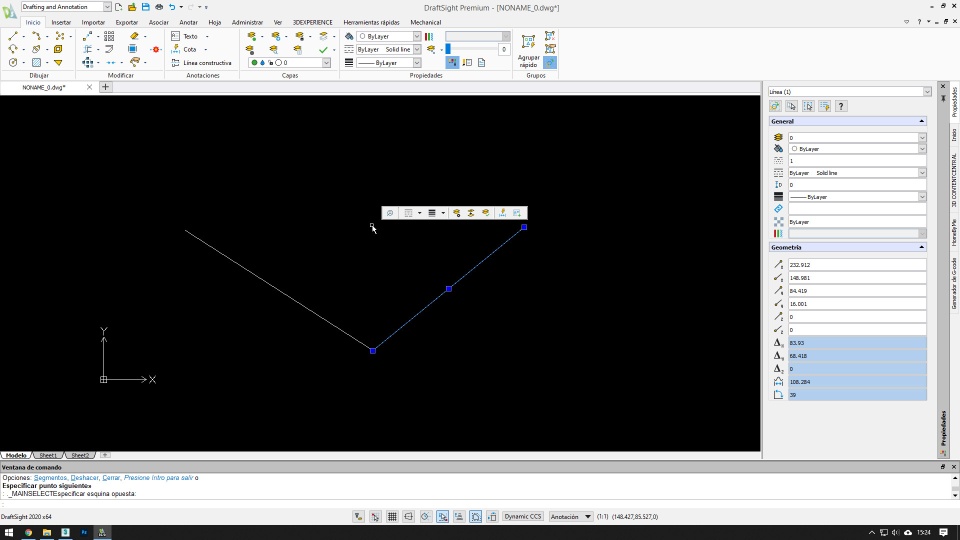Open the Mechanical ribbon tab
The width and height of the screenshot is (960, 540).
[426, 22]
